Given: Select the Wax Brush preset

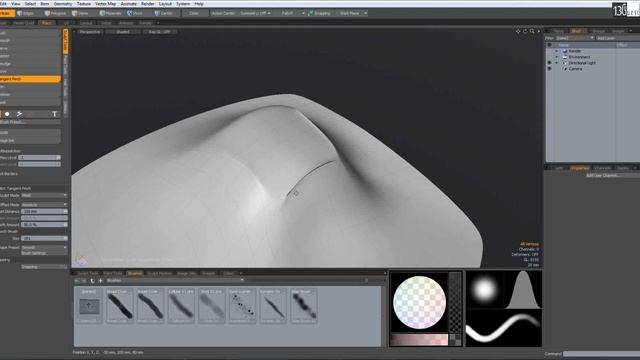Looking at the screenshot, I should [x=304, y=306].
